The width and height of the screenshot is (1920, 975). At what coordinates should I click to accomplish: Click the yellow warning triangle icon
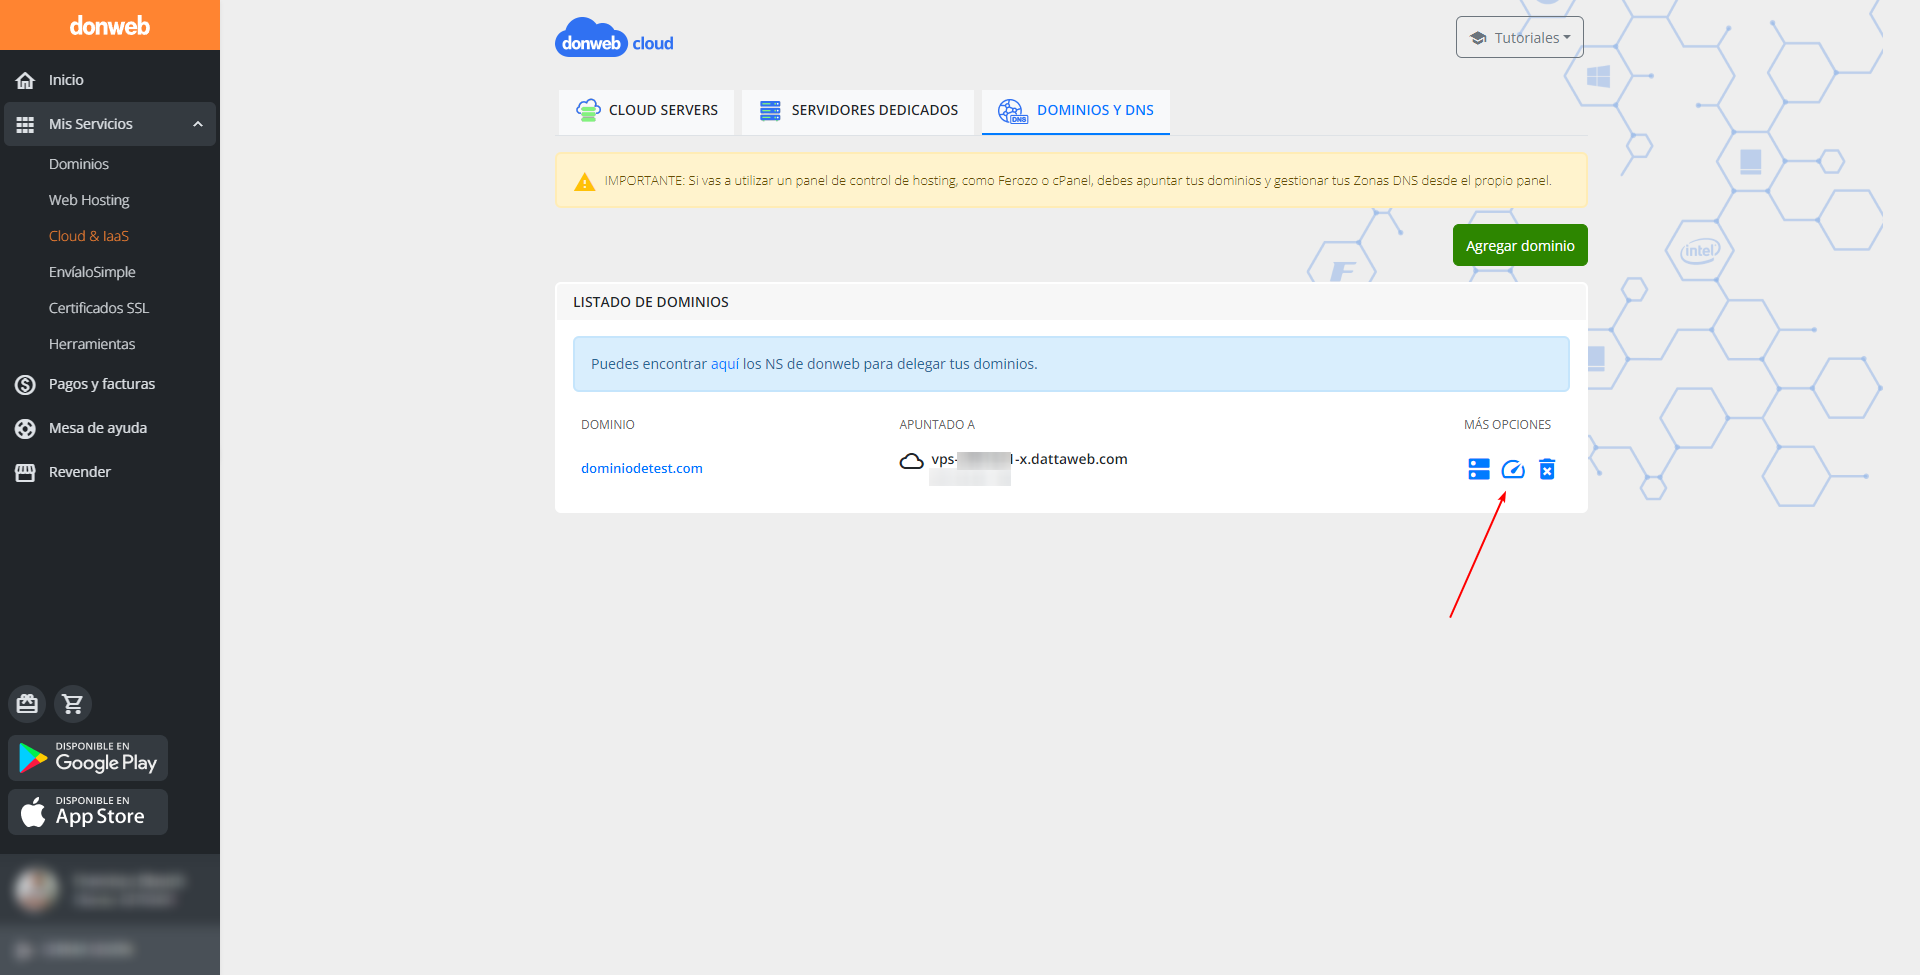(585, 181)
